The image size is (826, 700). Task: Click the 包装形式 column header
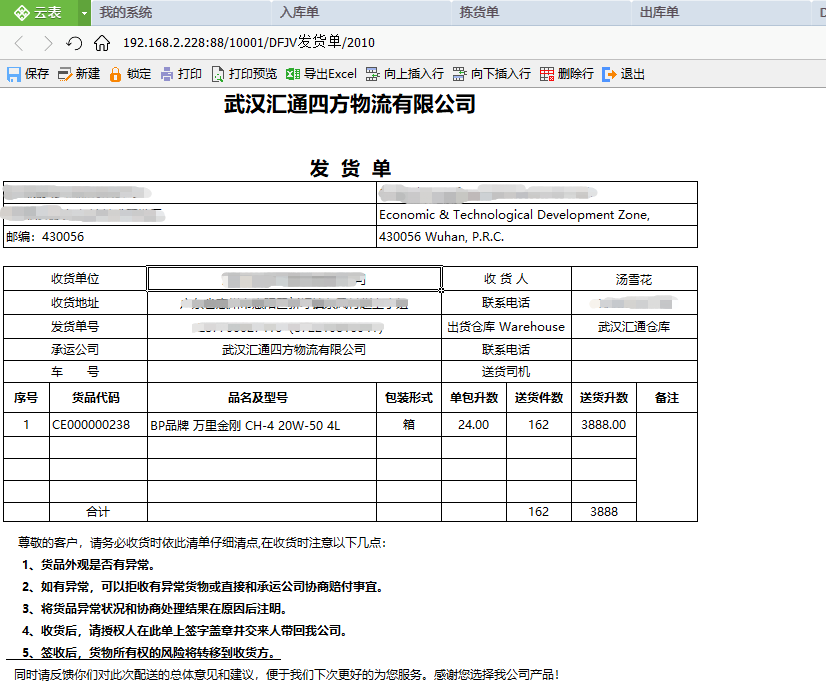click(x=409, y=398)
